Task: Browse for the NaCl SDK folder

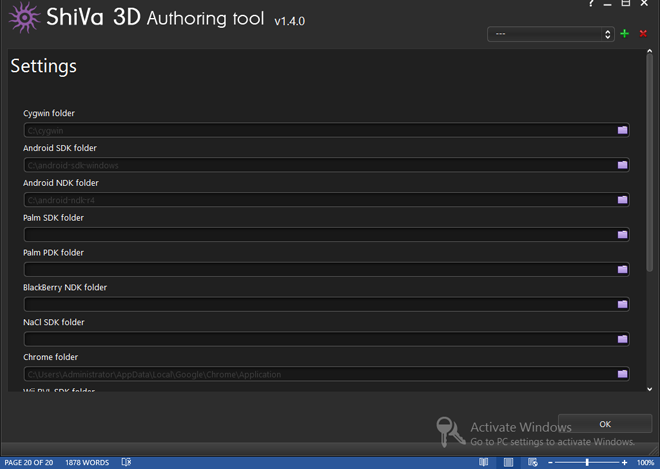Action: pos(622,339)
